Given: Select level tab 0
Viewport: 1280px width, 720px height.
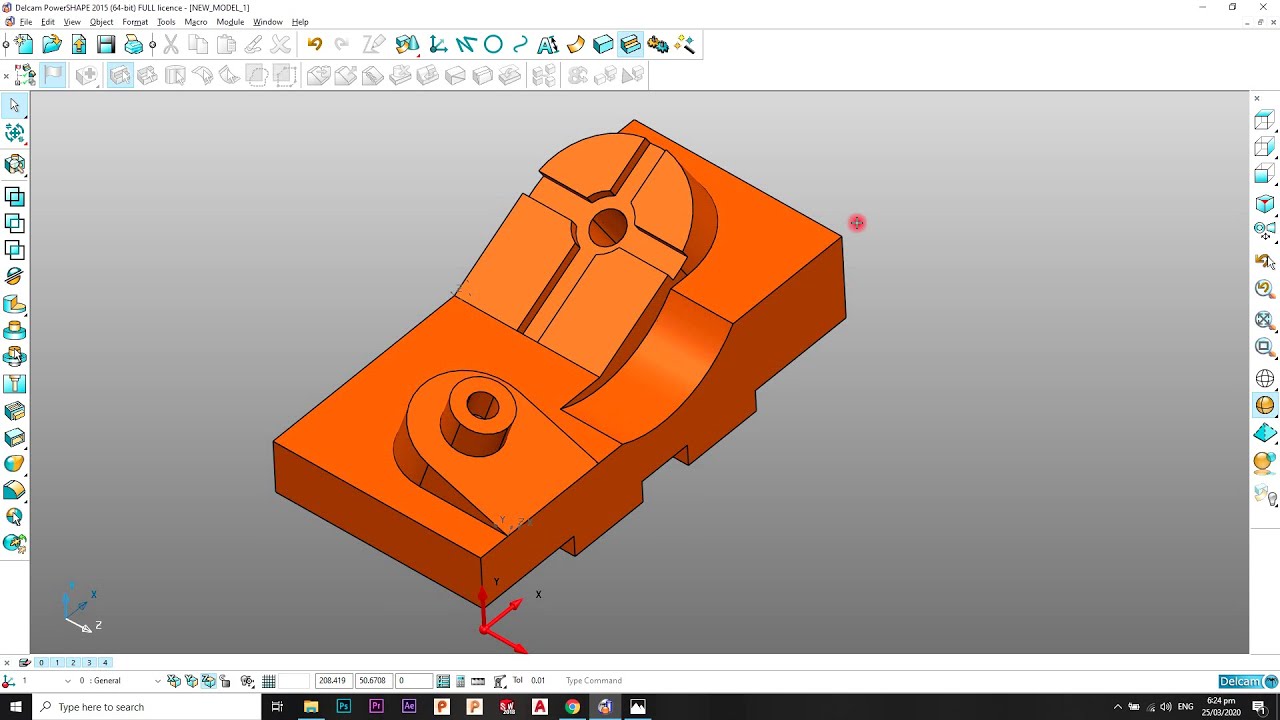Looking at the screenshot, I should click(x=41, y=663).
